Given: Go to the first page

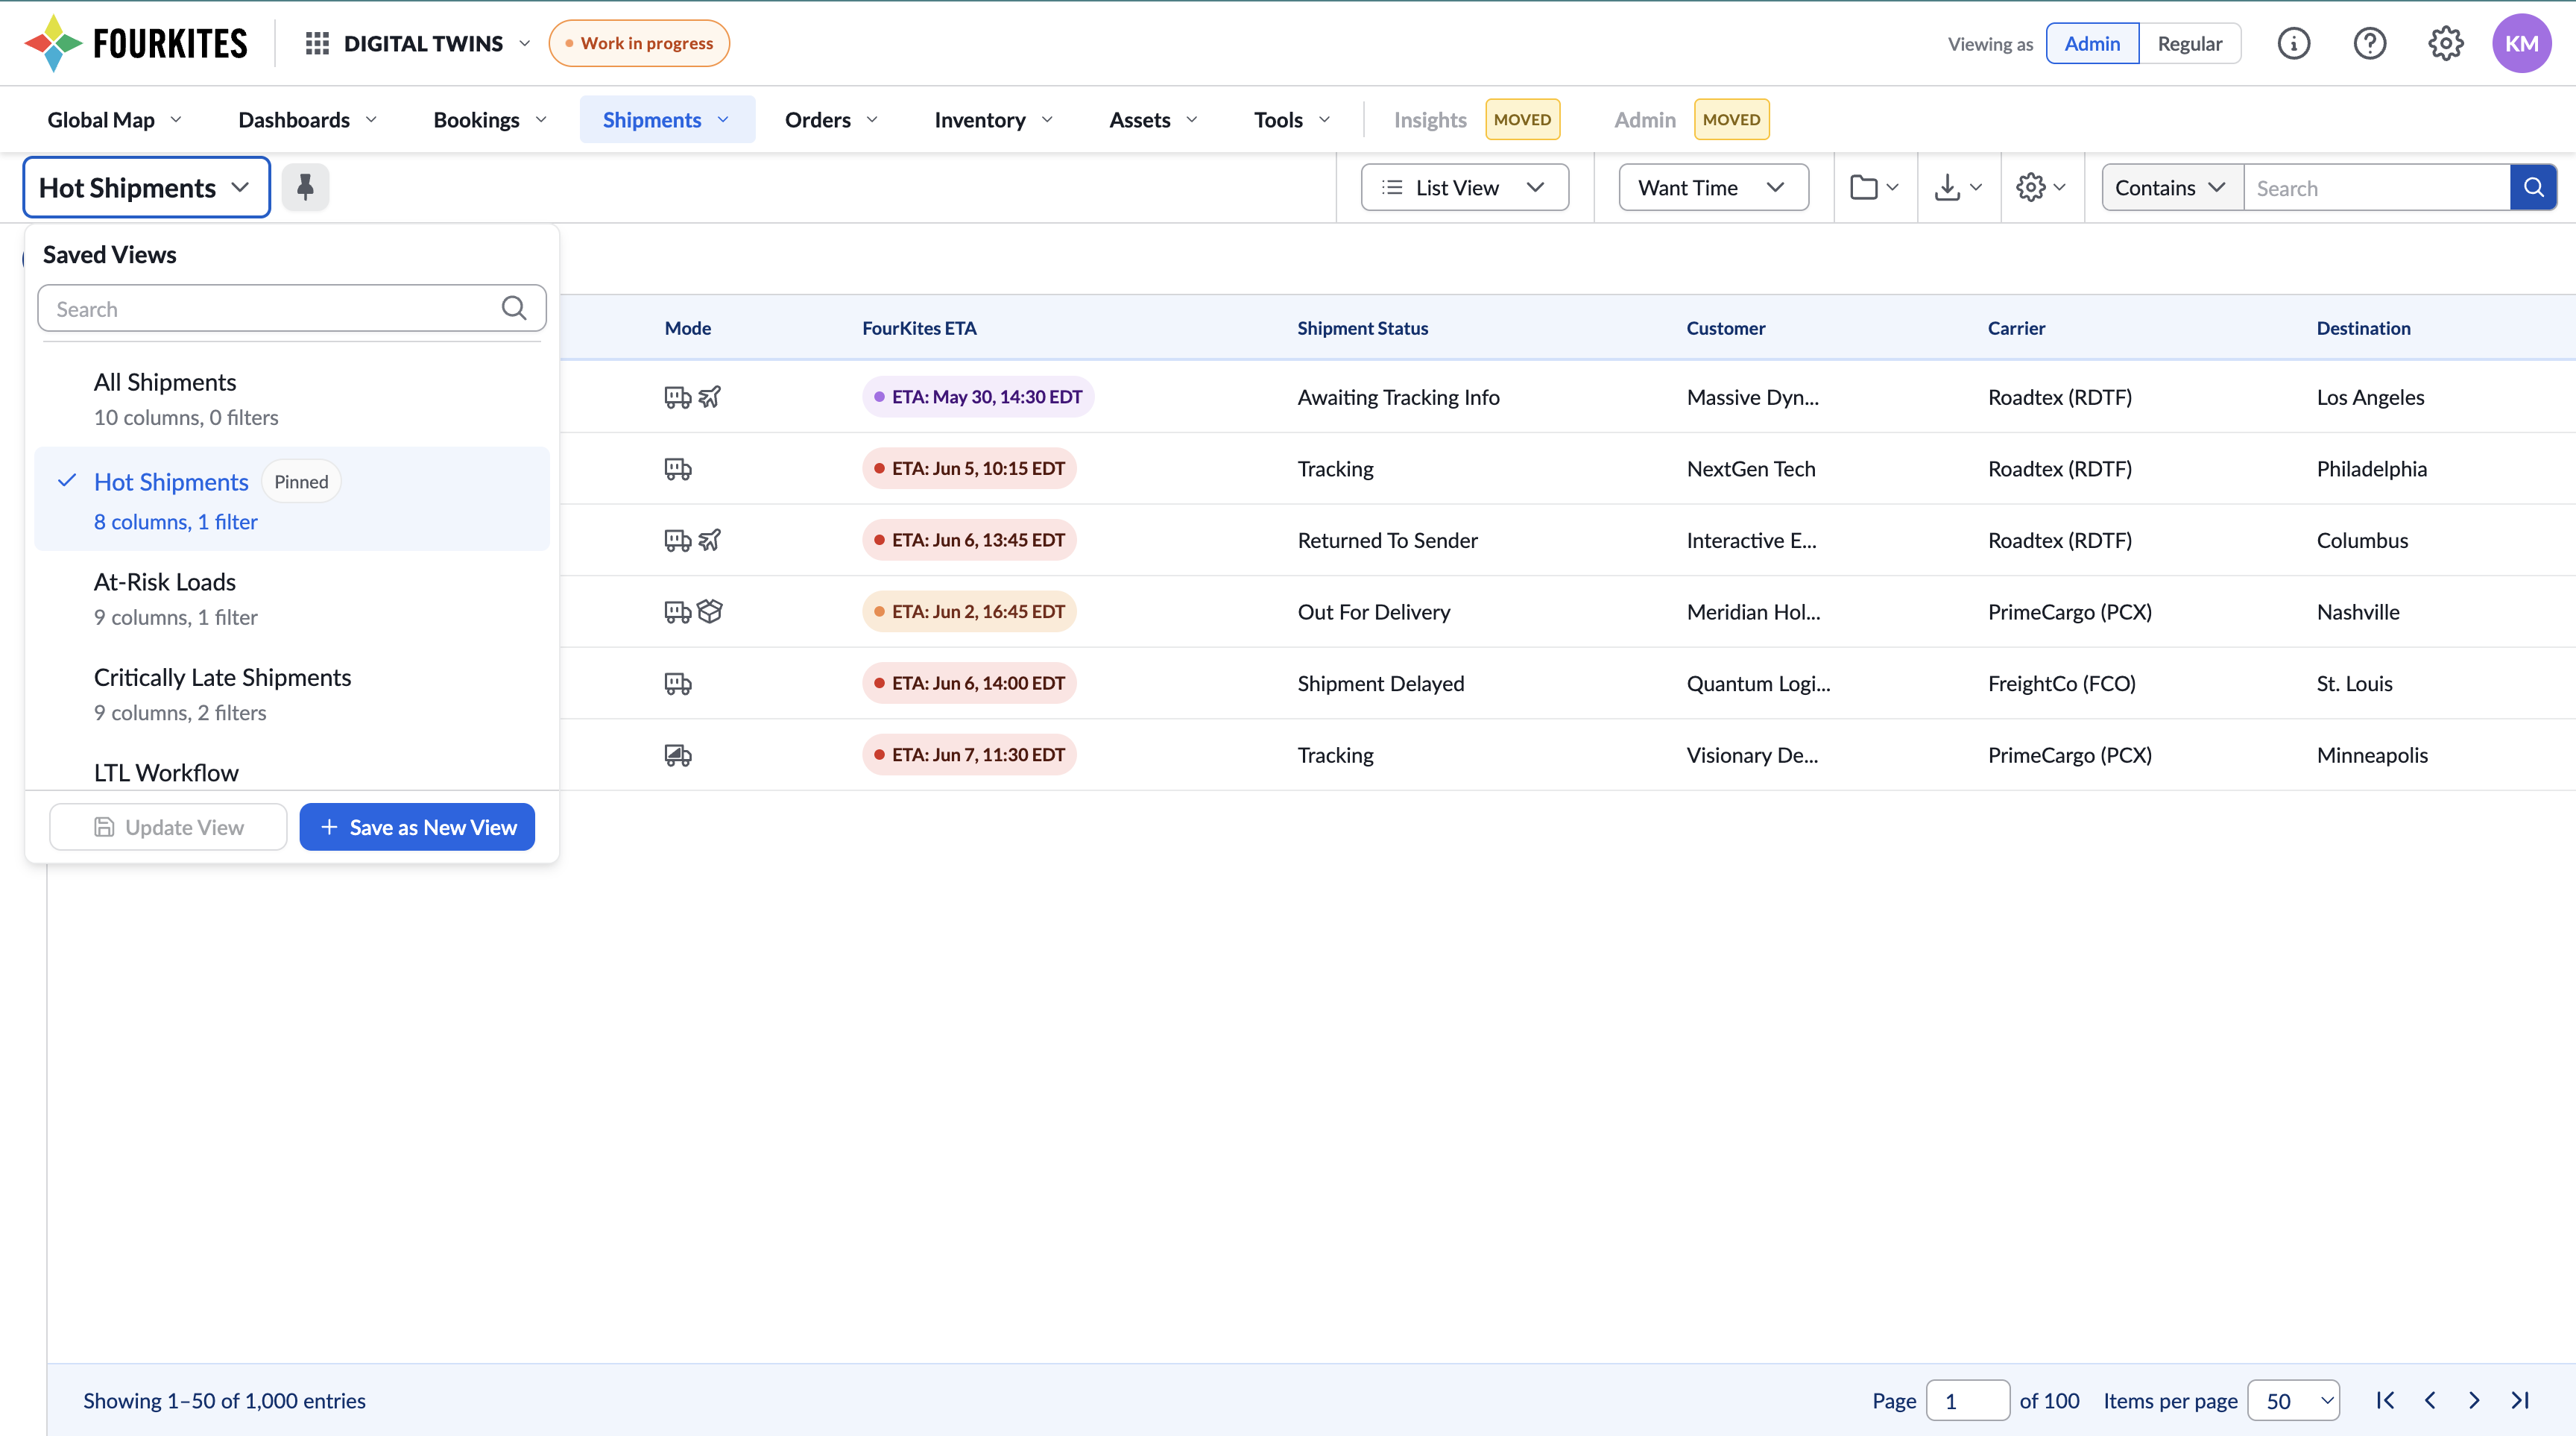Looking at the screenshot, I should tap(2385, 1400).
